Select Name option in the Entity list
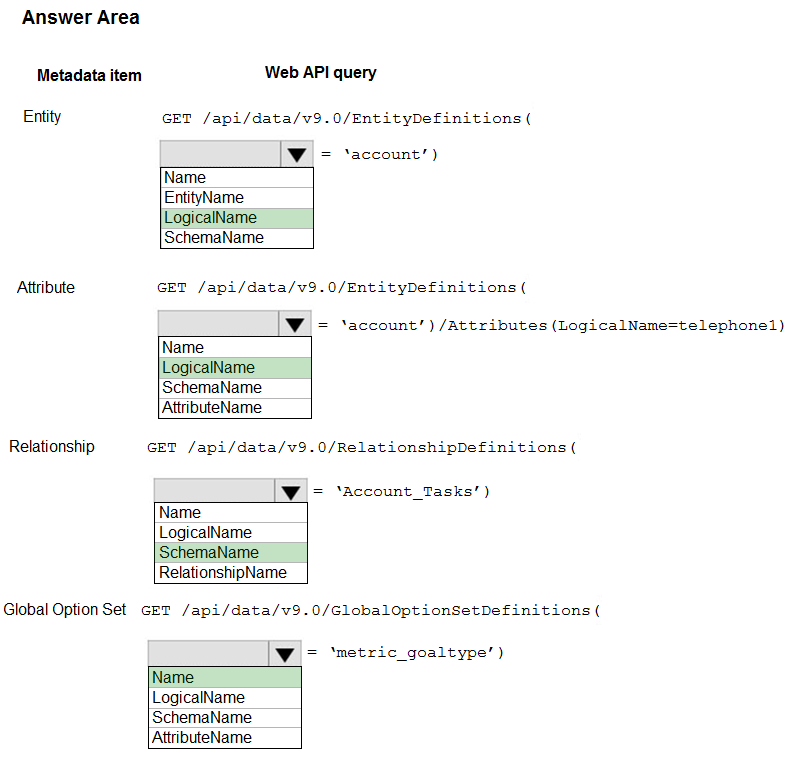Screen dimensions: 791x763 (237, 178)
